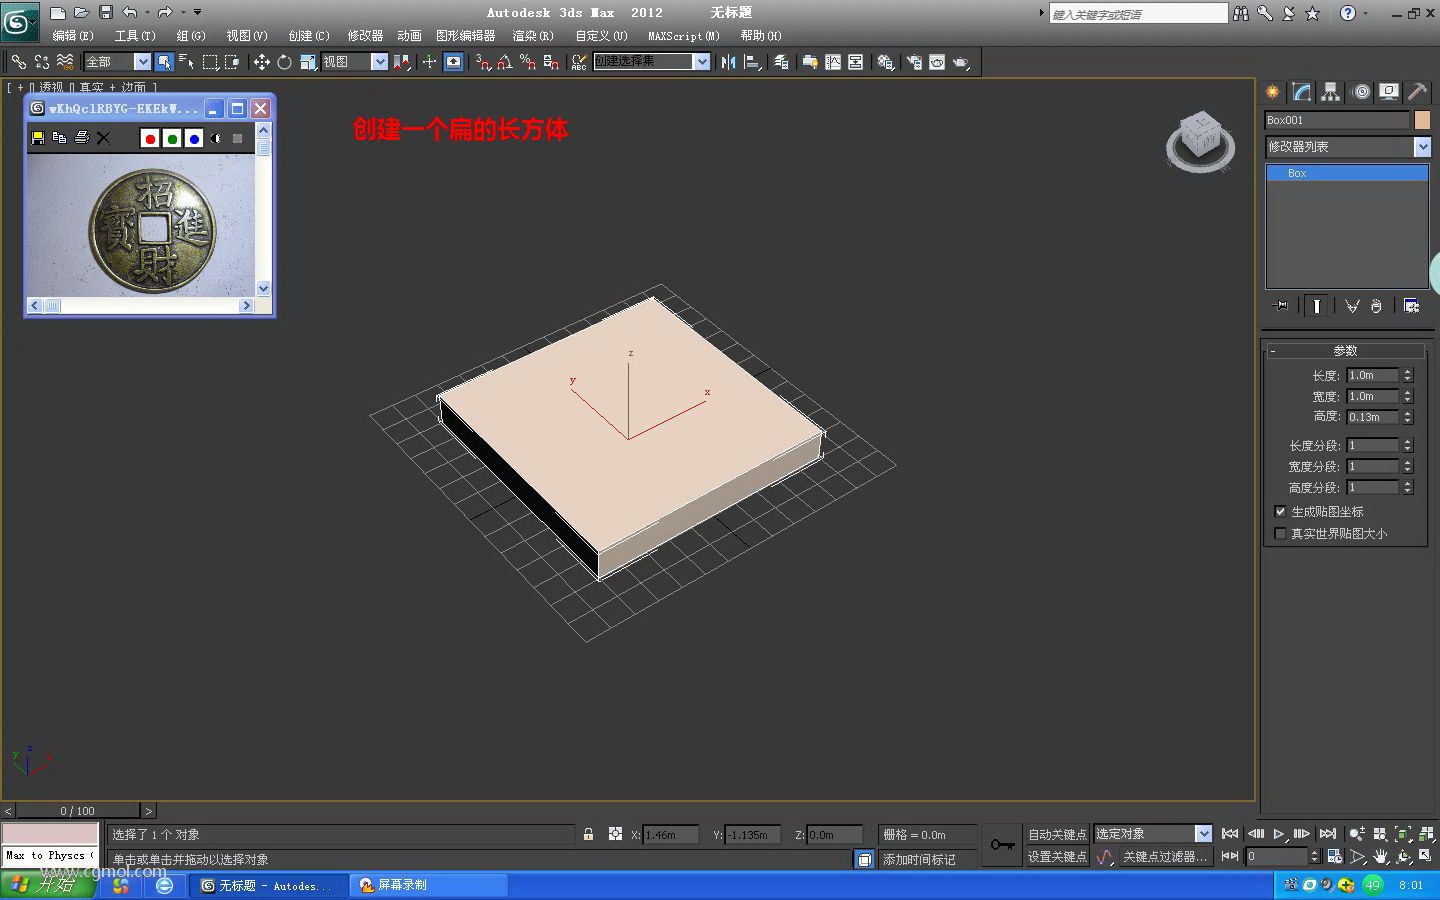
Task: Click the Mirror tool icon
Action: 728,62
